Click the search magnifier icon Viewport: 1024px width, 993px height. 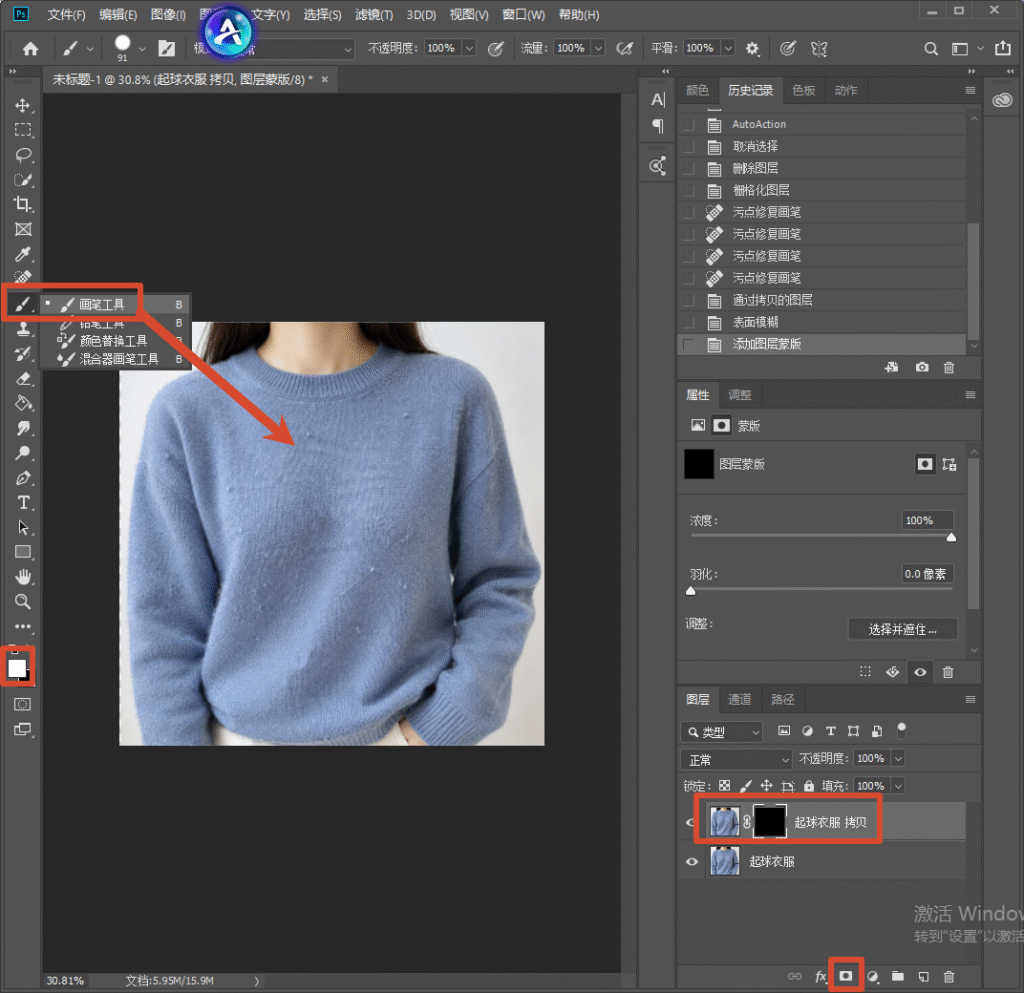click(931, 48)
